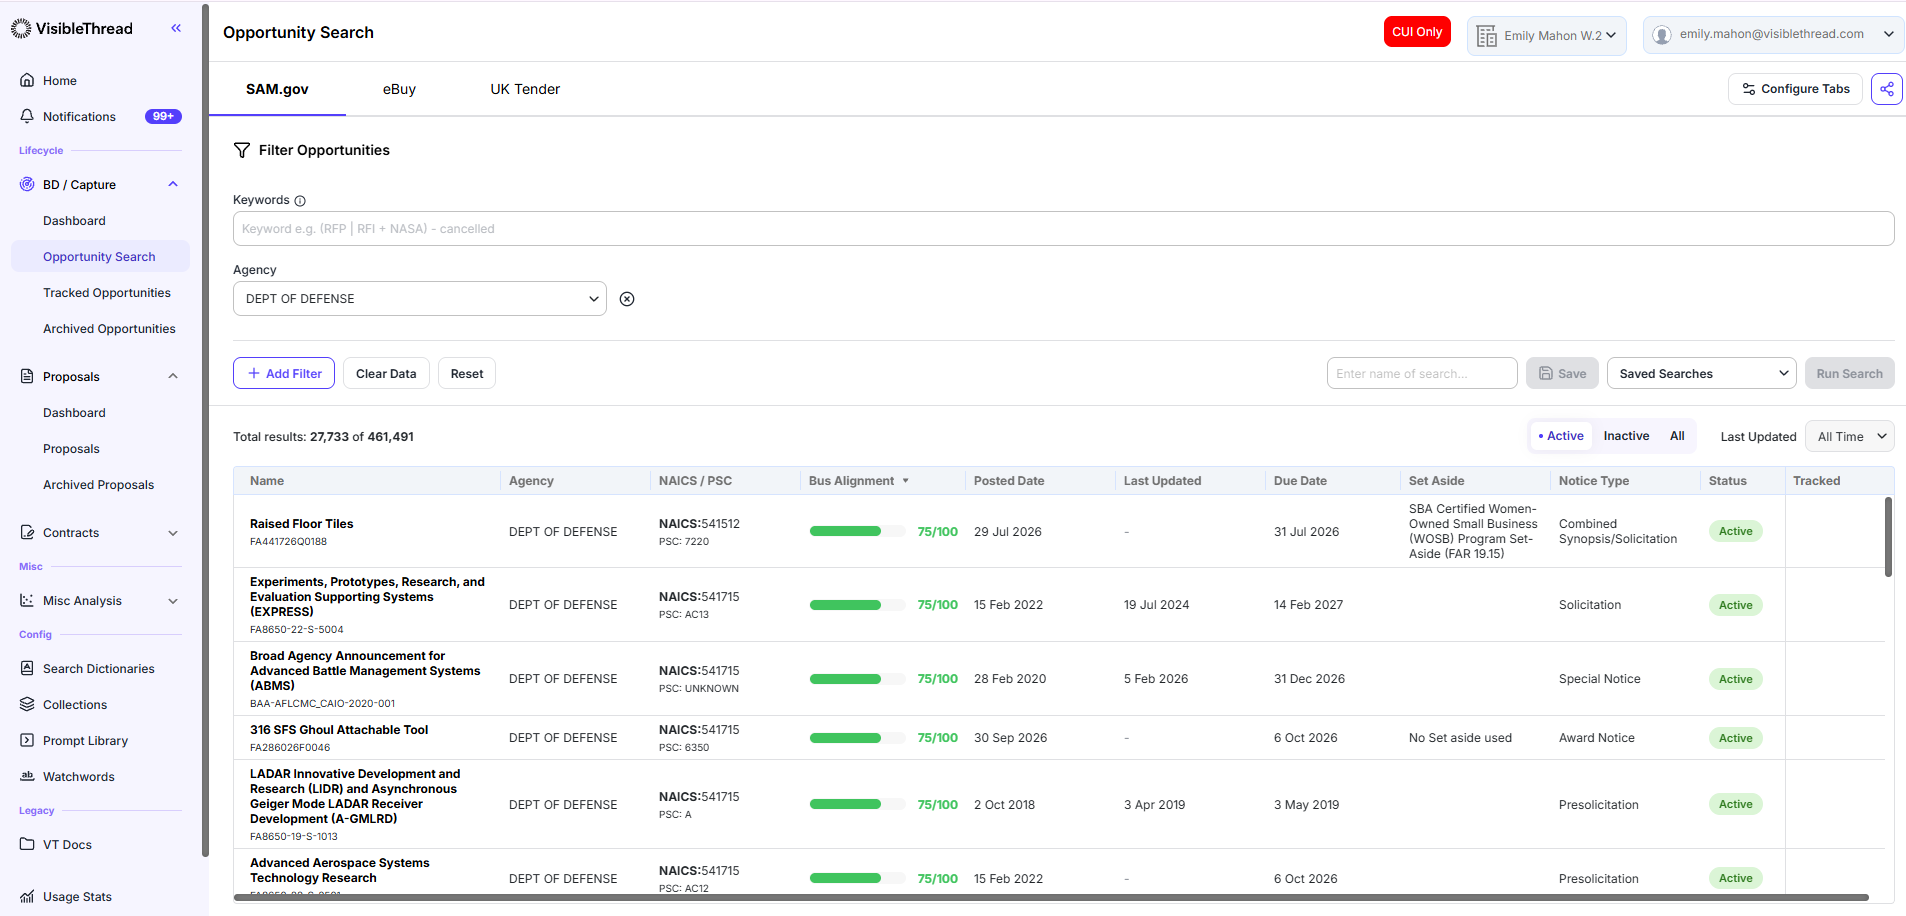This screenshot has width=1906, height=916.
Task: Open the All Time last-updated dropdown
Action: 1849,436
